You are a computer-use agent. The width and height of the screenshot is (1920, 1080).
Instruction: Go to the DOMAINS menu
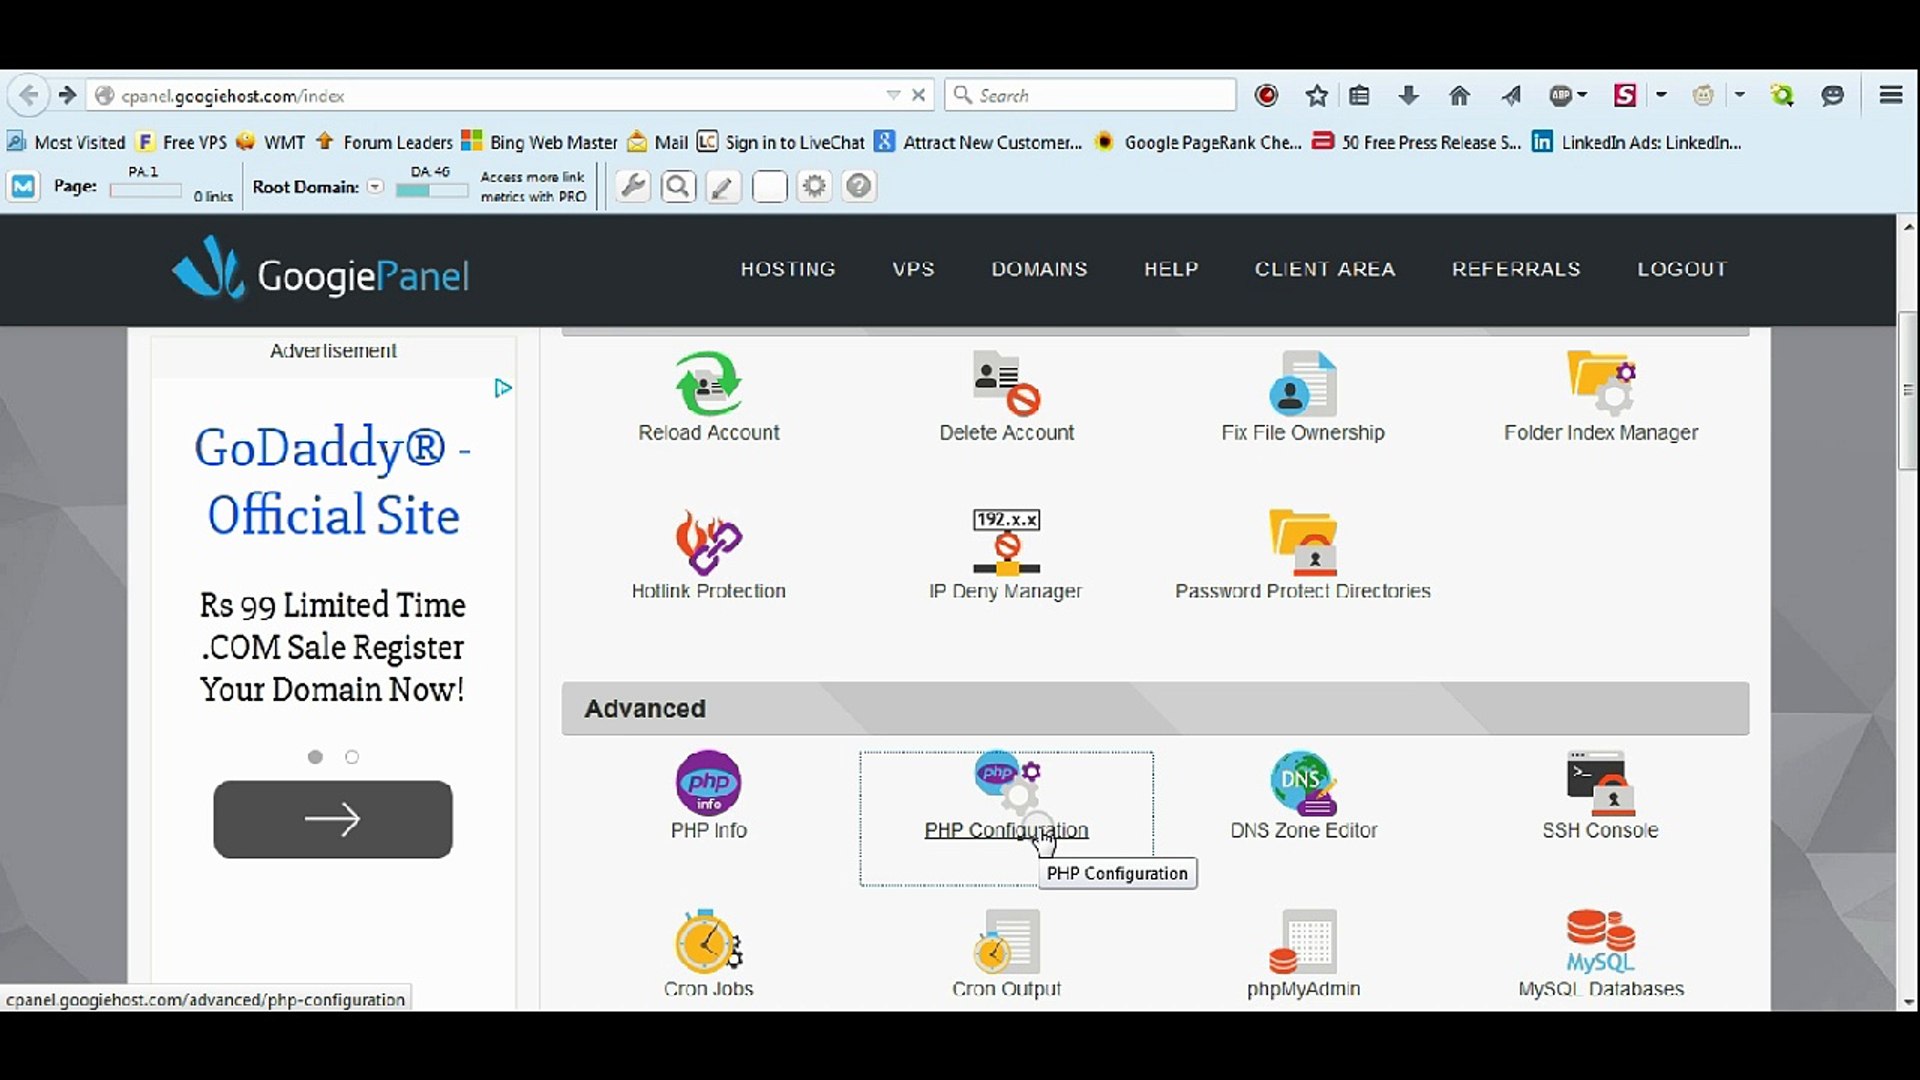click(1039, 269)
